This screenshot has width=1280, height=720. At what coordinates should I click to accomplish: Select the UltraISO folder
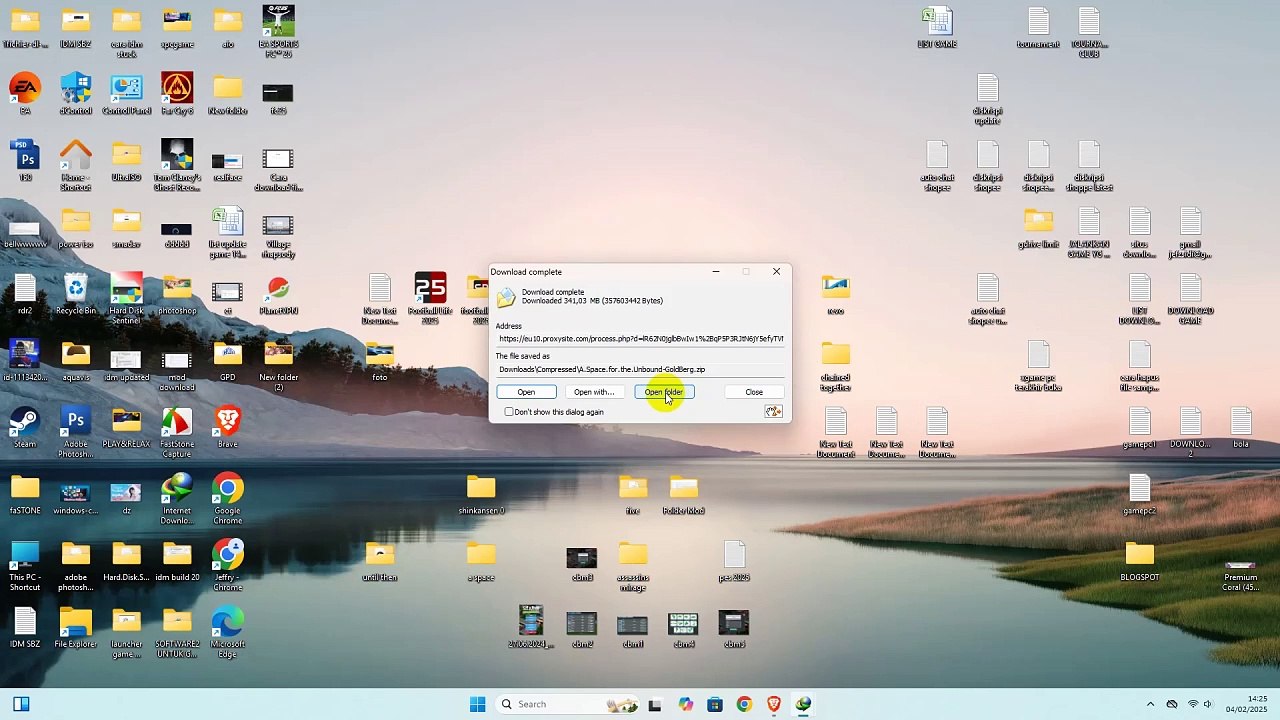click(x=126, y=160)
